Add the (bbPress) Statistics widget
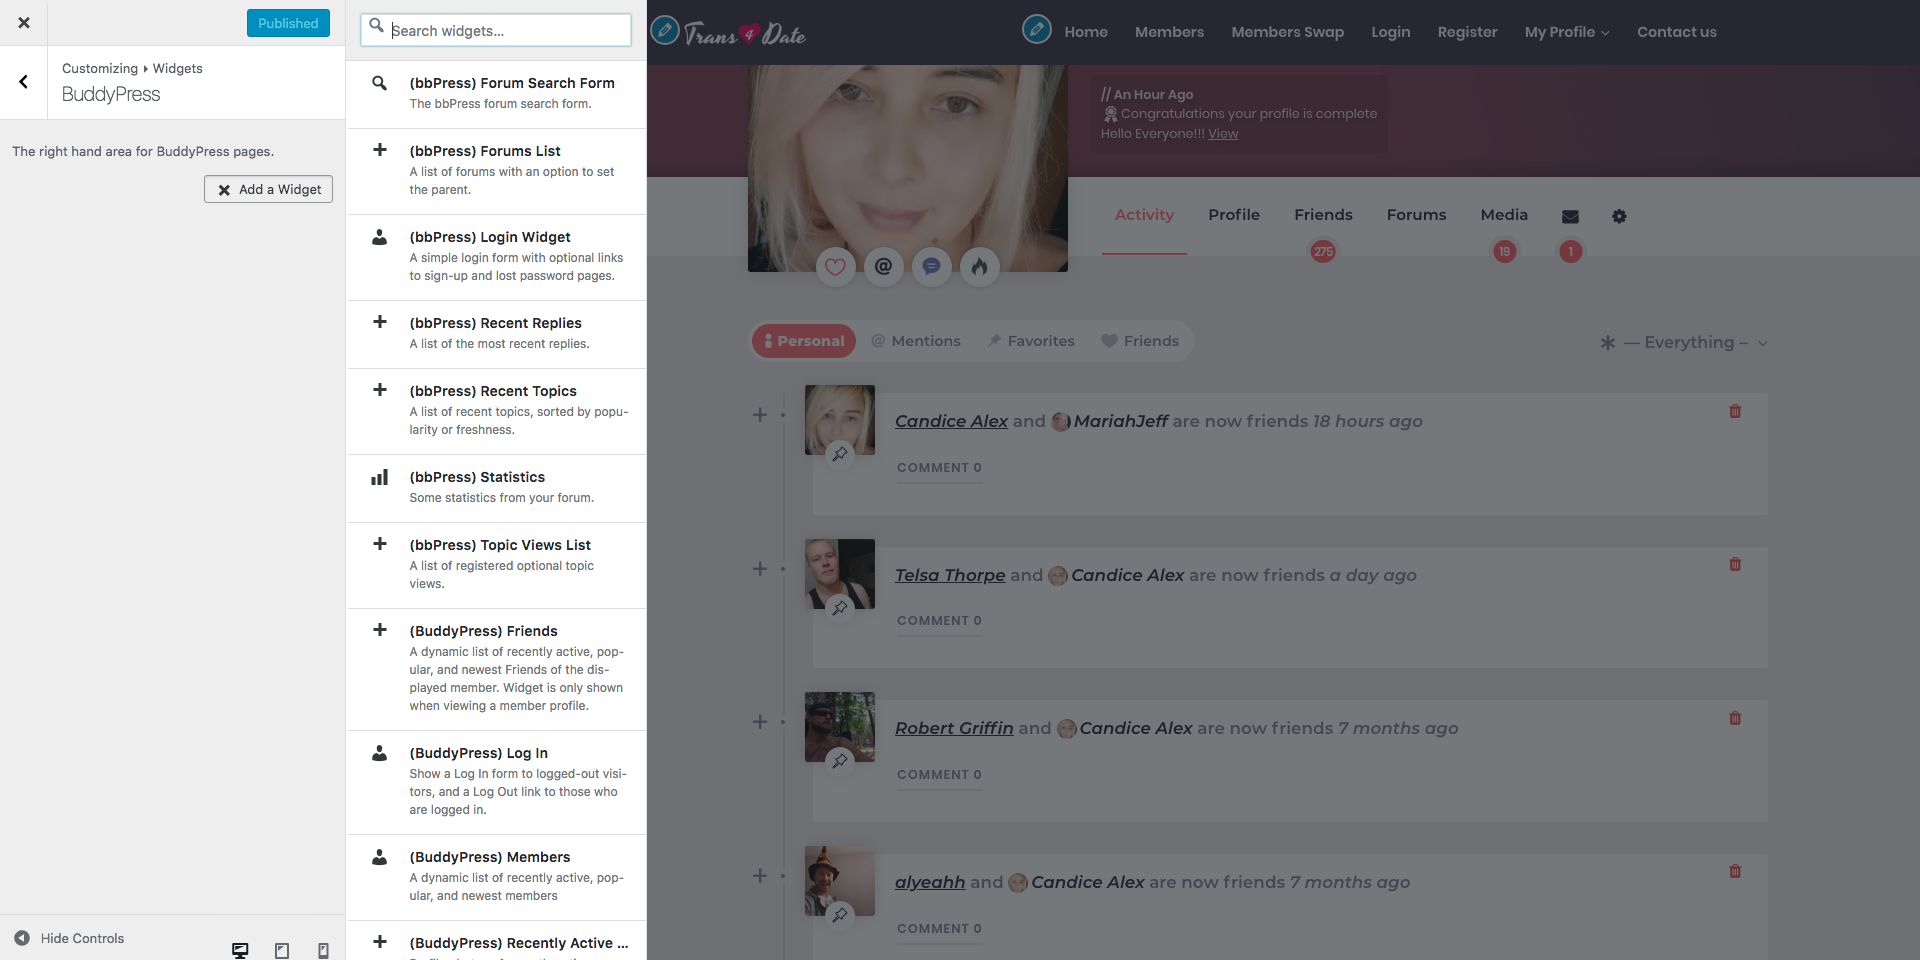This screenshot has width=1920, height=960. tap(496, 488)
